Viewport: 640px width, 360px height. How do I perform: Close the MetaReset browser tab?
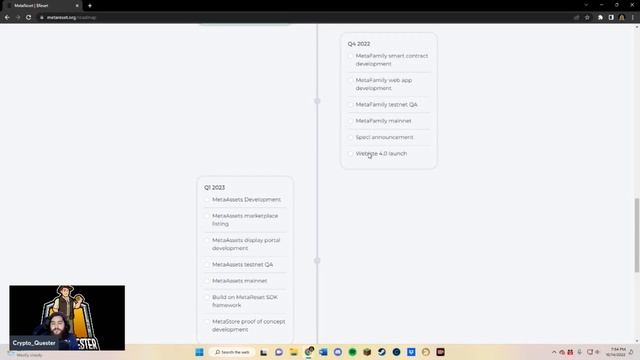click(x=77, y=6)
